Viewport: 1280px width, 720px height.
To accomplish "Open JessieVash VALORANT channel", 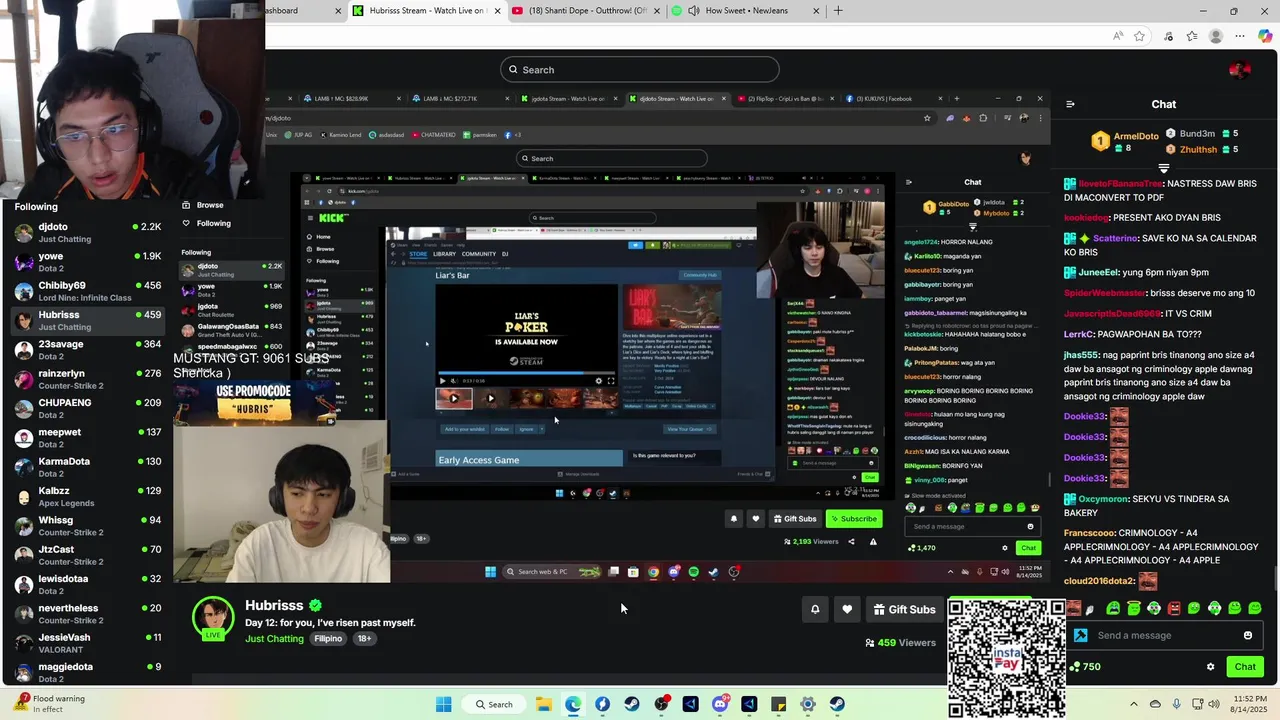I will tap(86, 643).
